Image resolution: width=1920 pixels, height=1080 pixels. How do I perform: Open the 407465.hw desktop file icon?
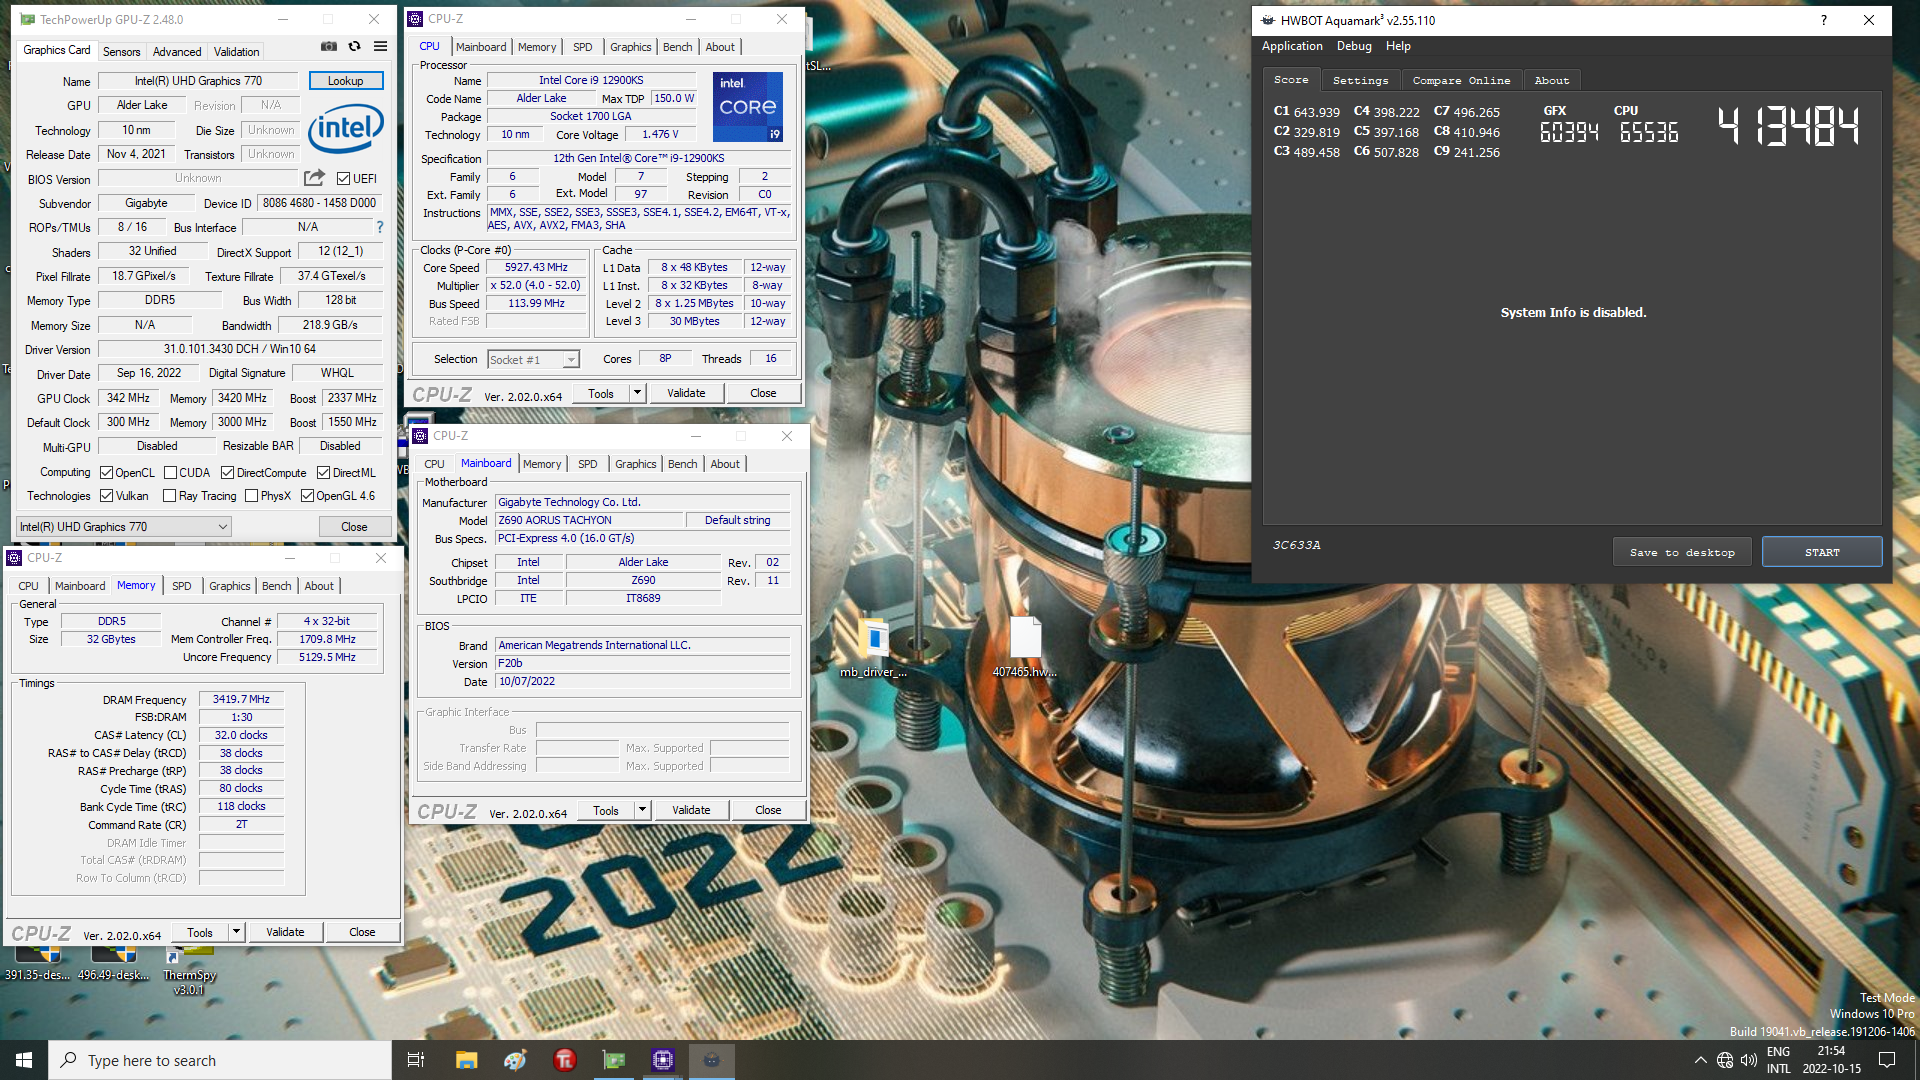click(x=1025, y=647)
